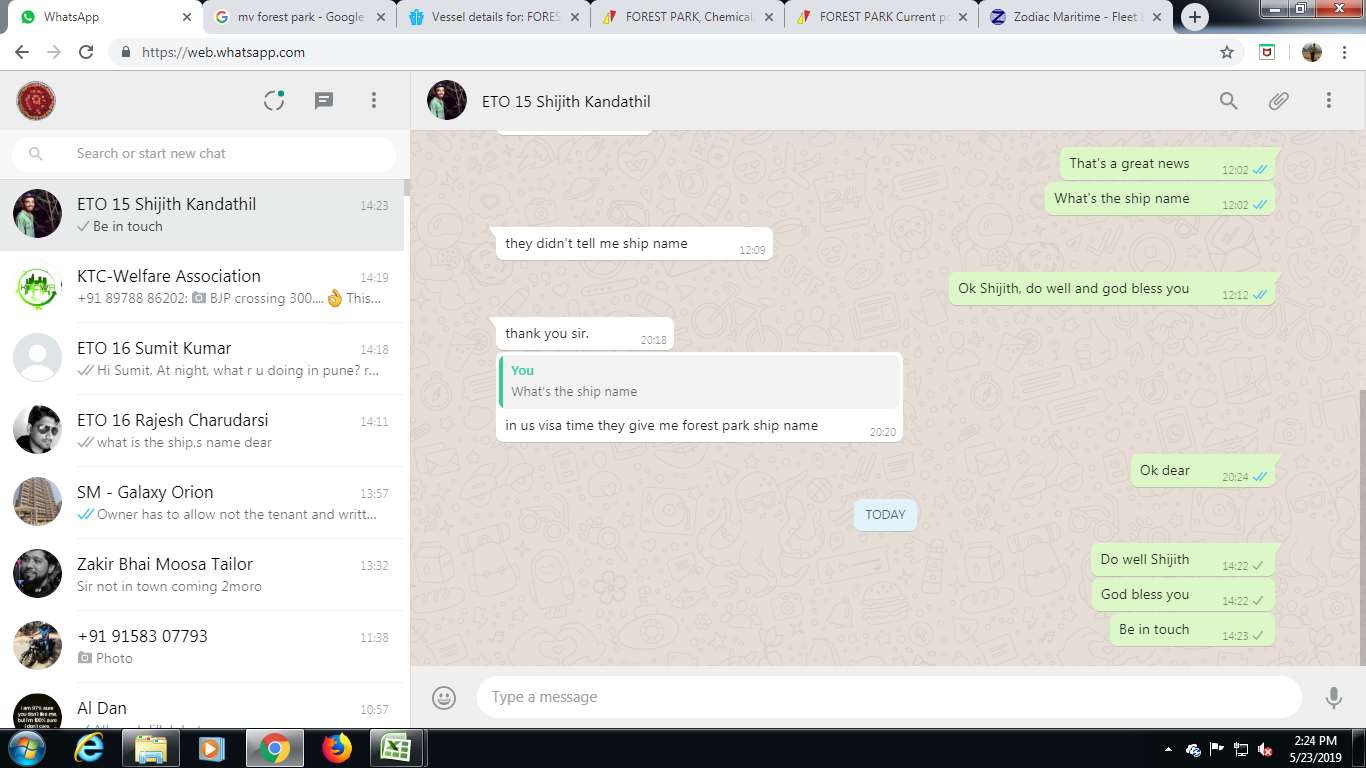
Task: Close the Vessel details tab
Action: (x=575, y=17)
